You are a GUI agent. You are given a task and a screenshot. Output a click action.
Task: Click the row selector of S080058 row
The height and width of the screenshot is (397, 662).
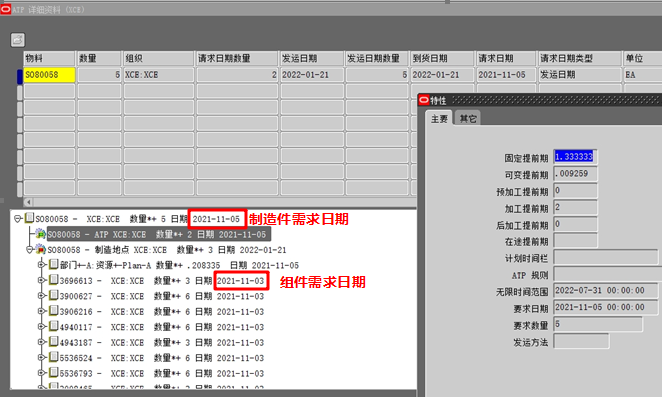[x=19, y=76]
